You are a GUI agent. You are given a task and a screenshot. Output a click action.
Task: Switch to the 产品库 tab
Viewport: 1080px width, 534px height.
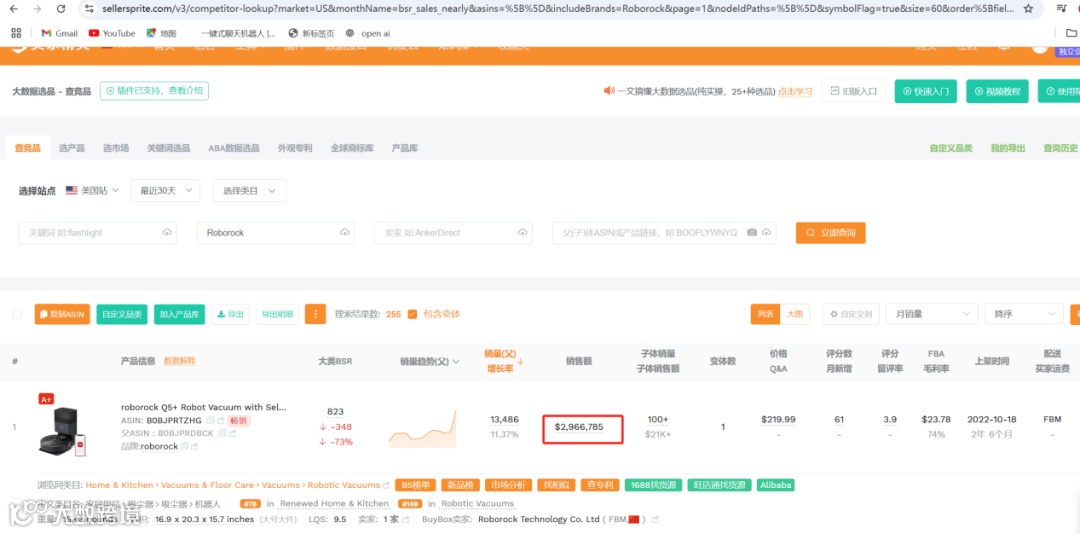404,148
